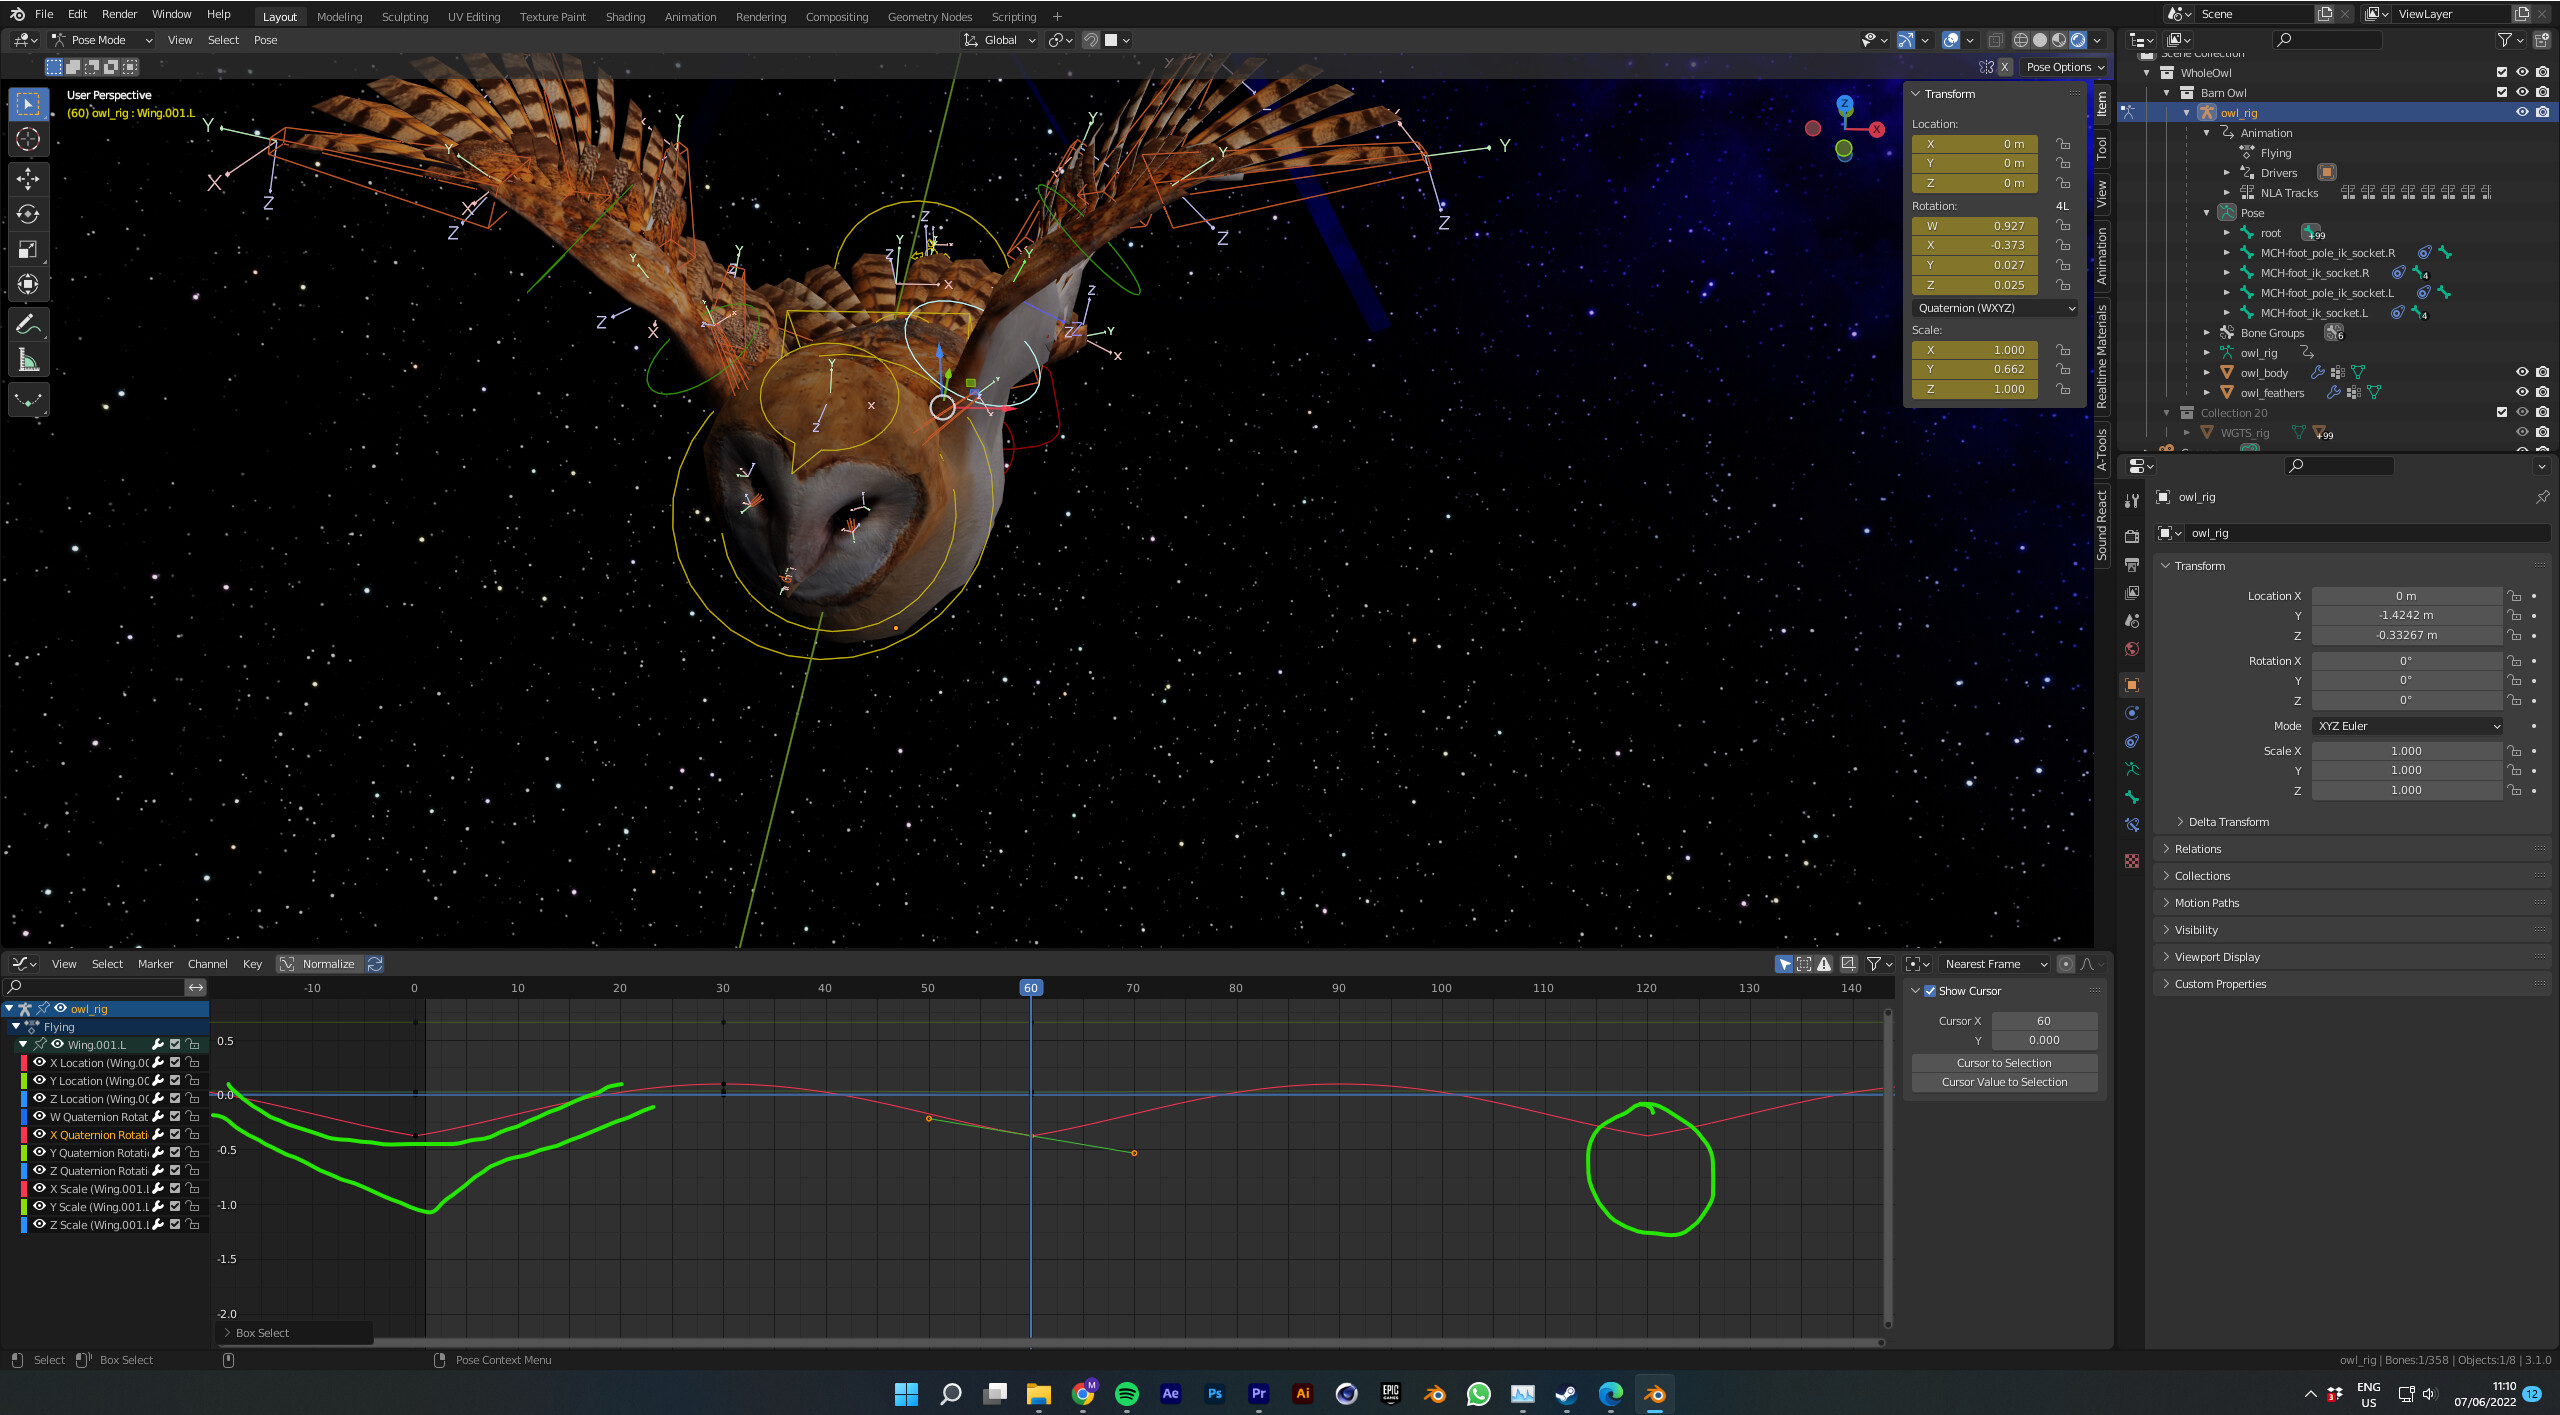Select the Annotate tool in the viewport toolbar

pos(28,322)
